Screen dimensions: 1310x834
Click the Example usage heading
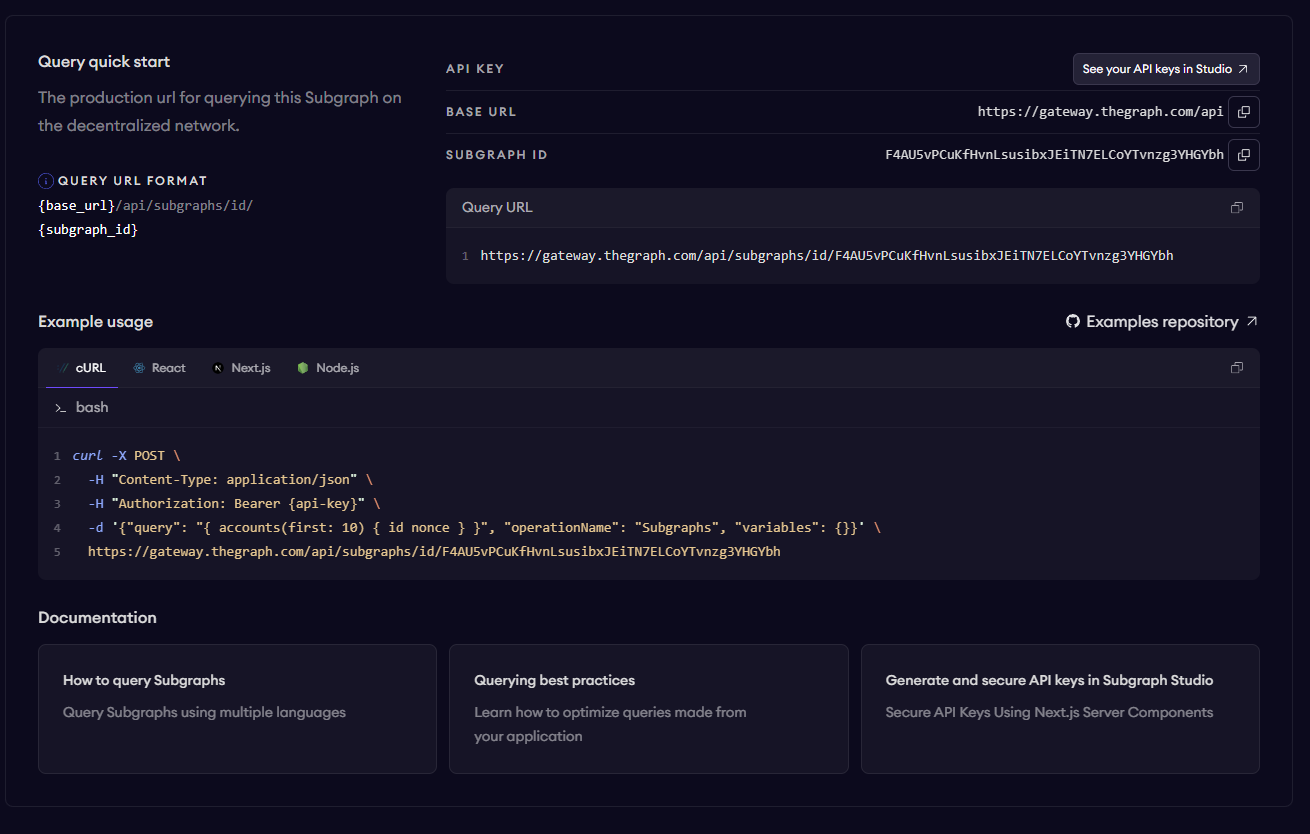pyautogui.click(x=96, y=322)
